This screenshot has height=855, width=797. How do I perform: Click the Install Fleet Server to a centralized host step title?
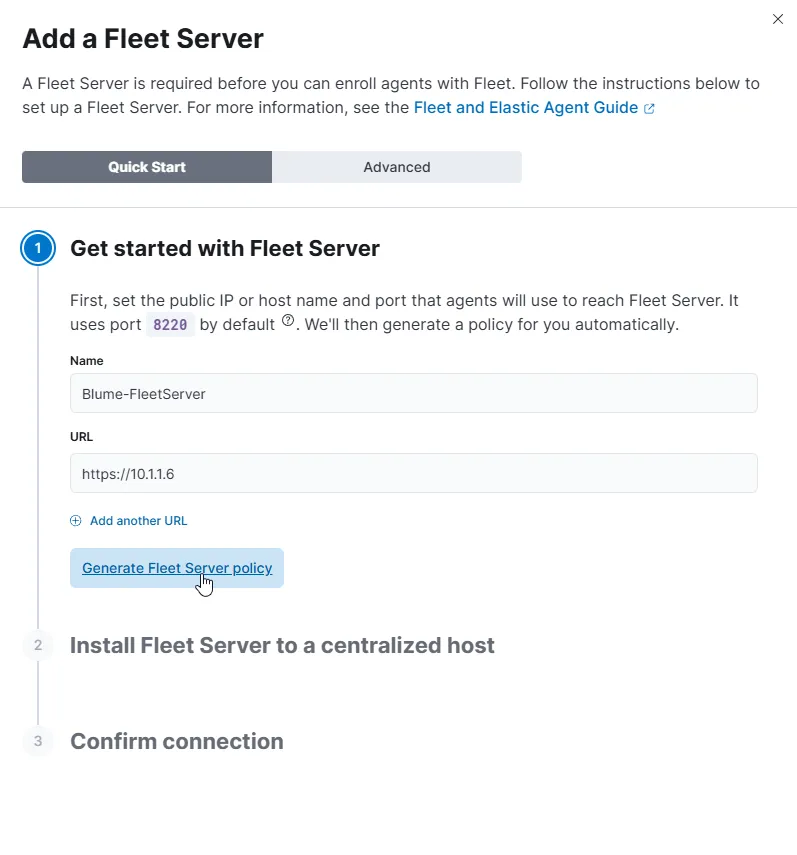tap(282, 645)
